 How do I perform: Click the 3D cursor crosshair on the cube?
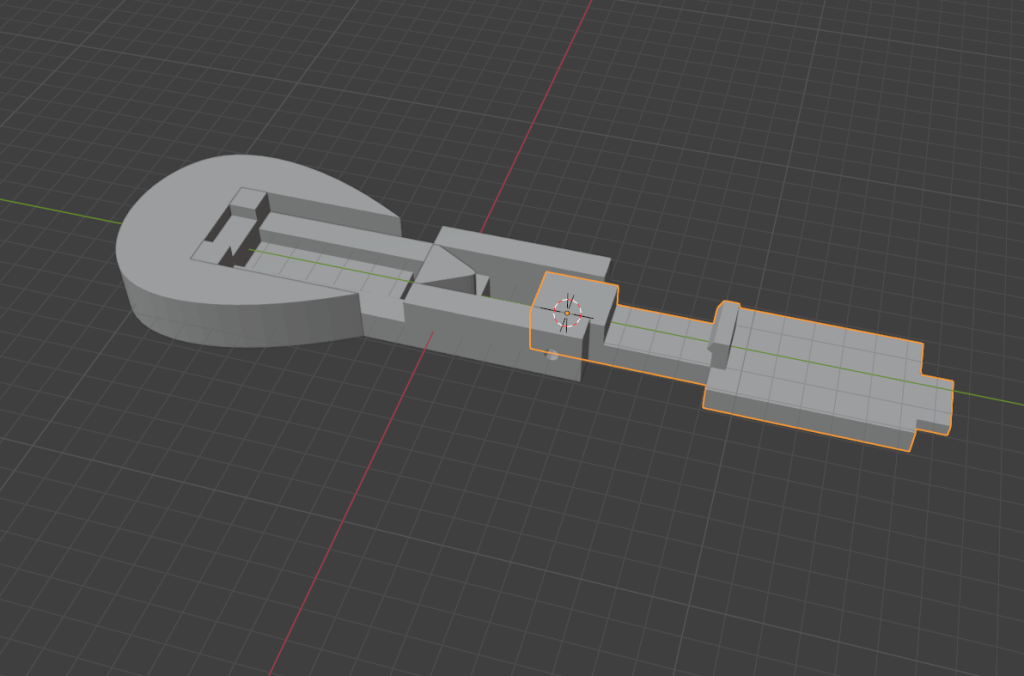(x=567, y=312)
